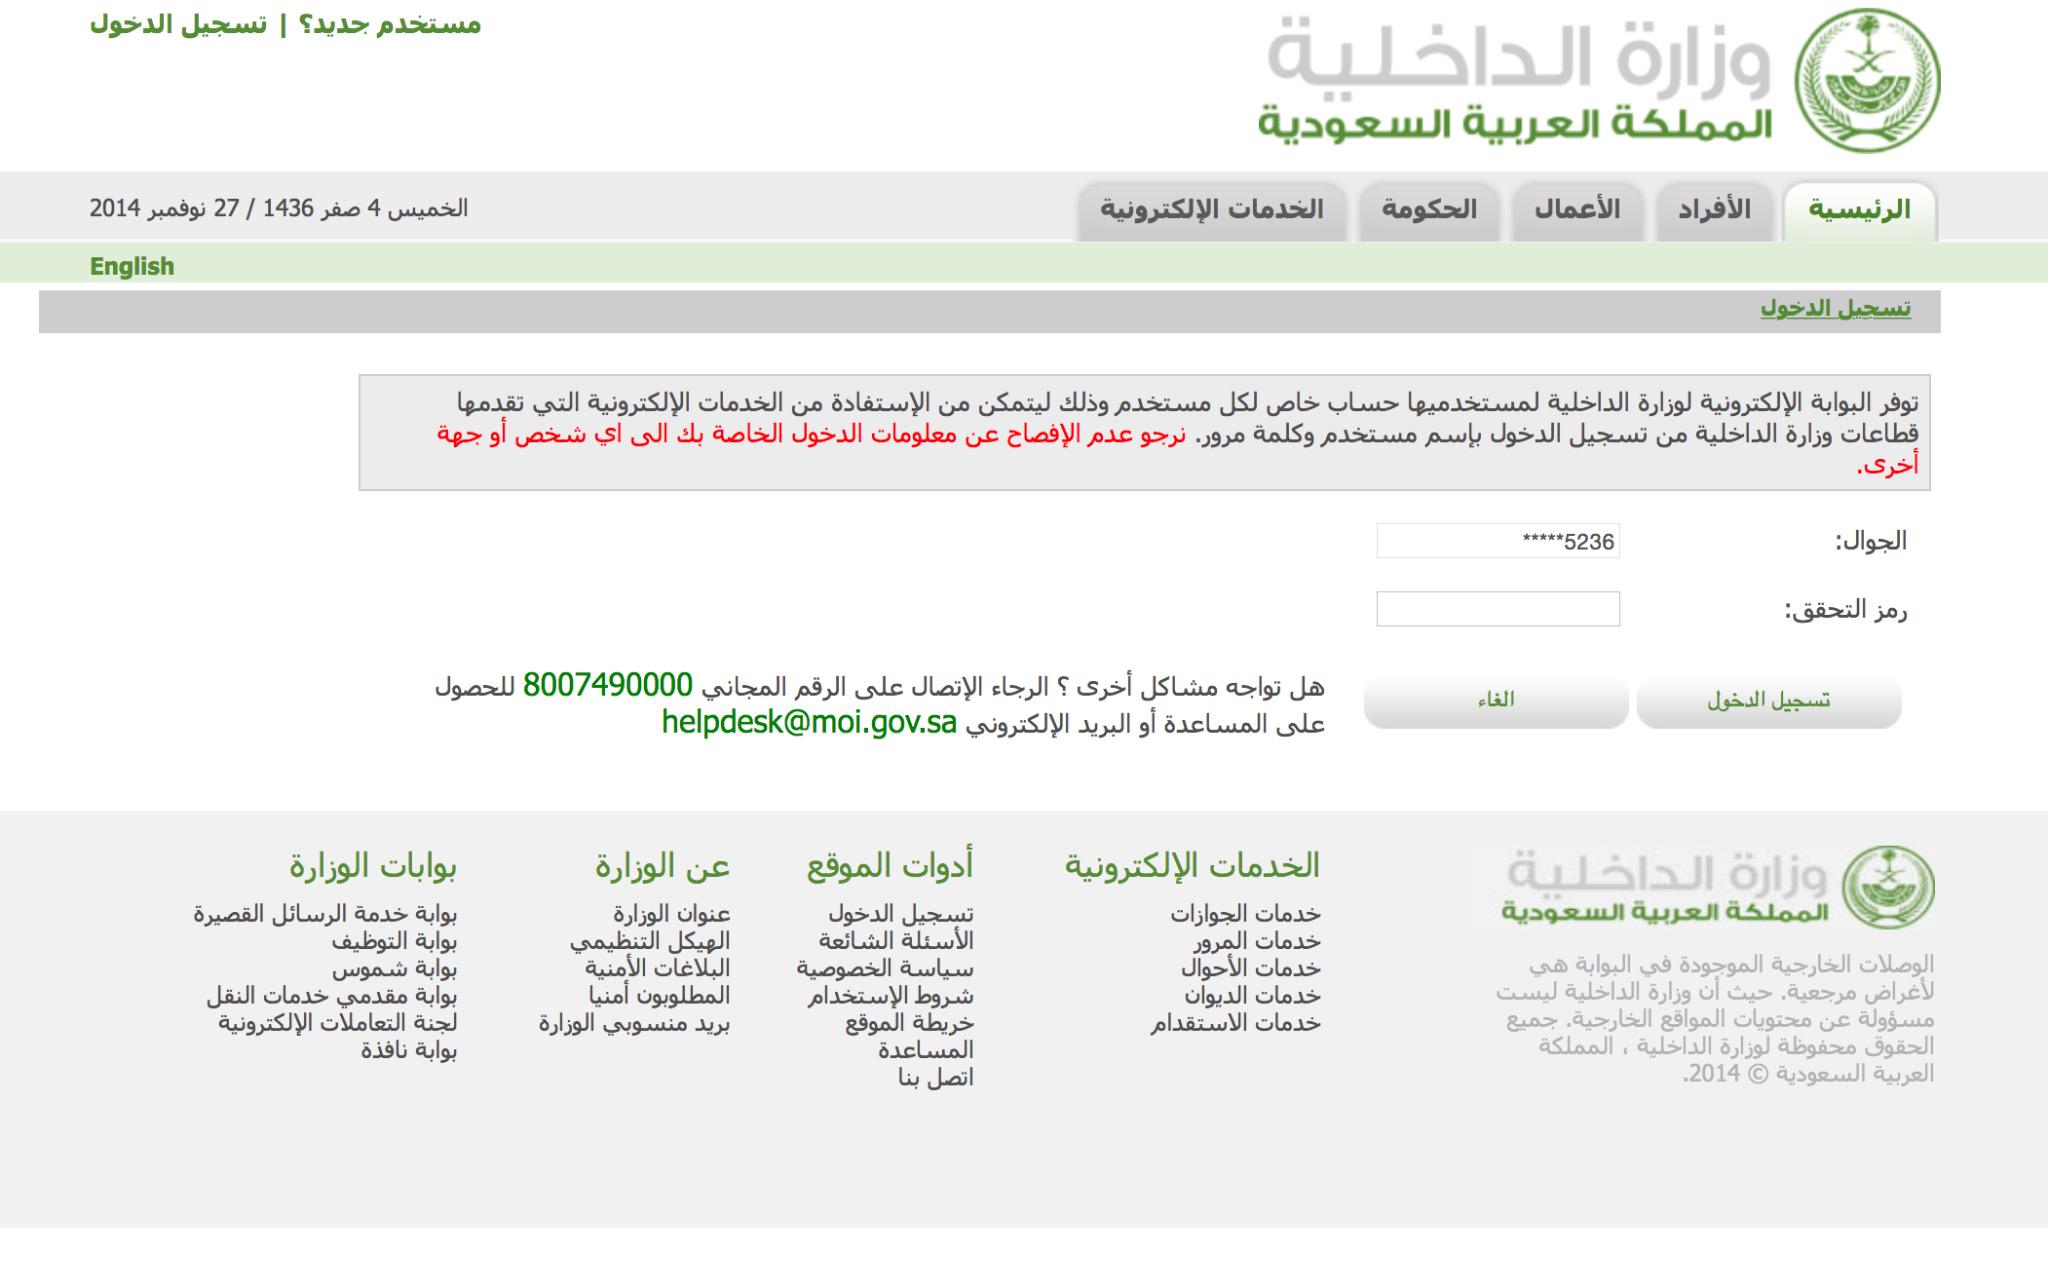
Task: Click the footer Ministry of Interior emblem
Action: [x=1889, y=888]
